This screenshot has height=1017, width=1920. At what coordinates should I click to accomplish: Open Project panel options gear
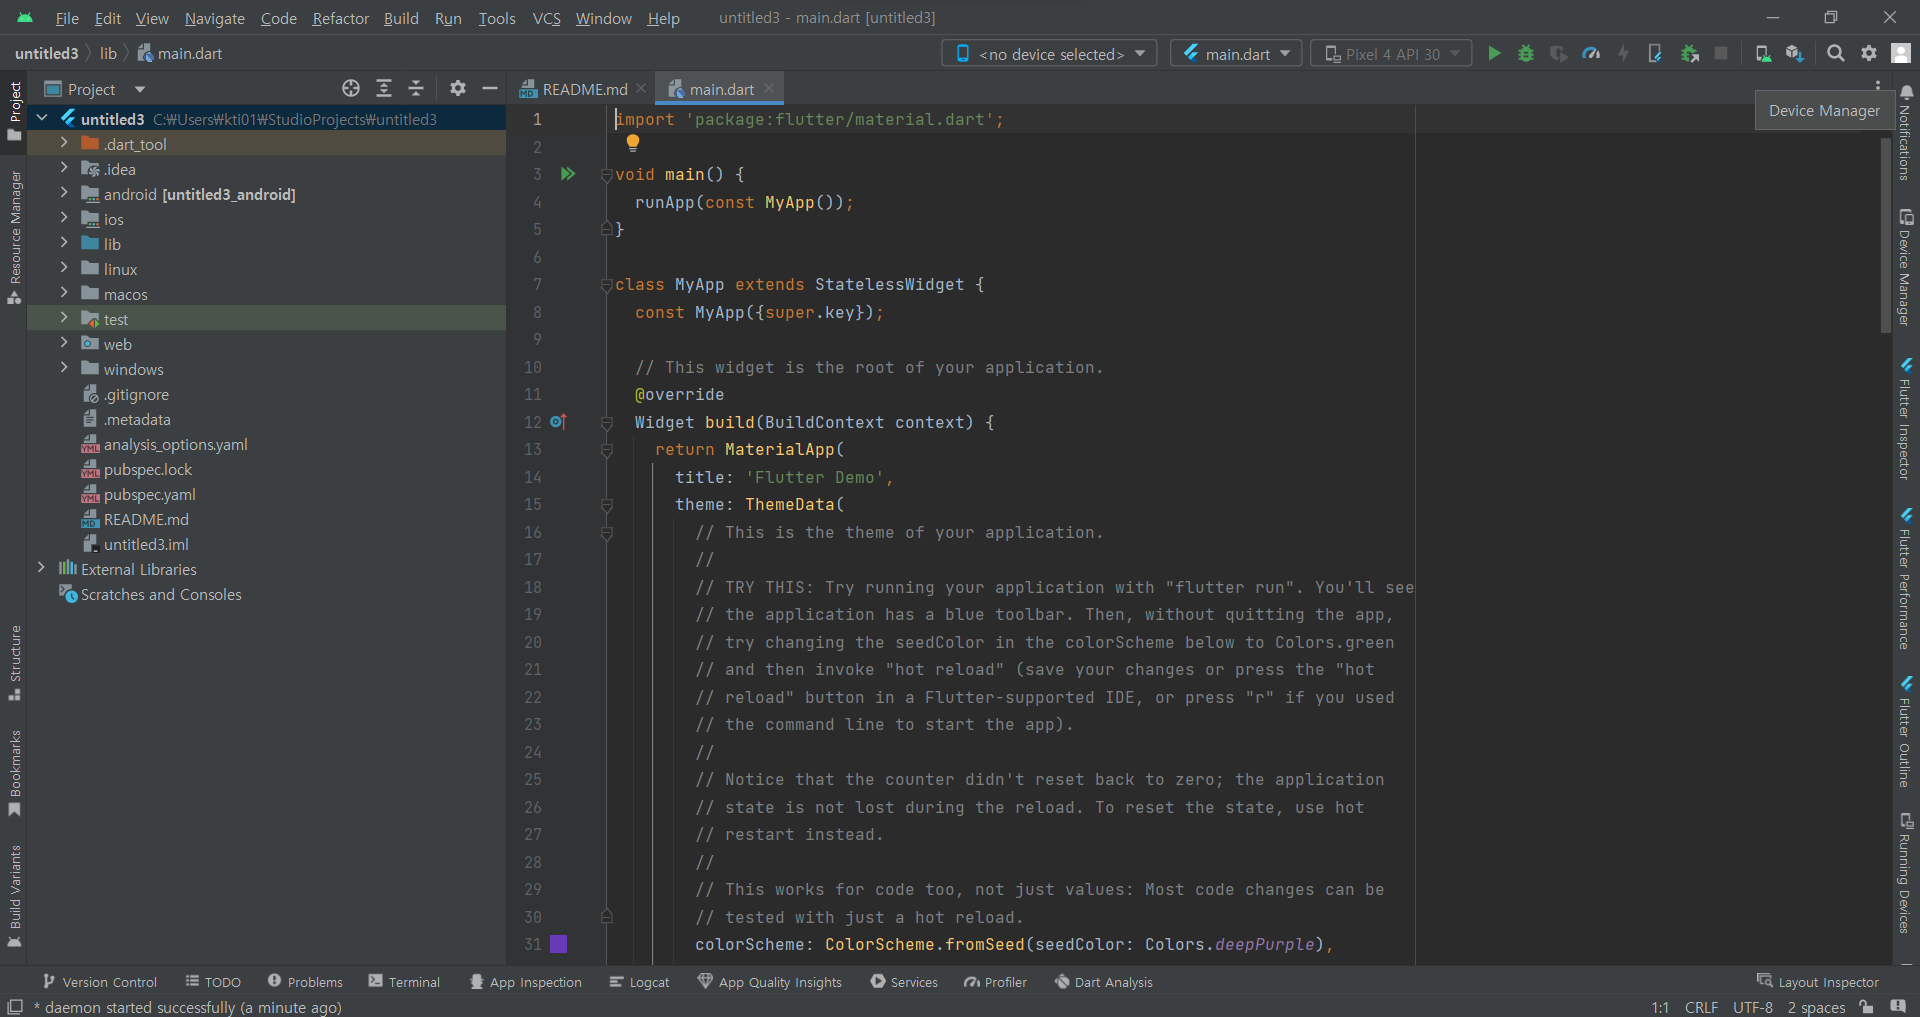tap(458, 89)
